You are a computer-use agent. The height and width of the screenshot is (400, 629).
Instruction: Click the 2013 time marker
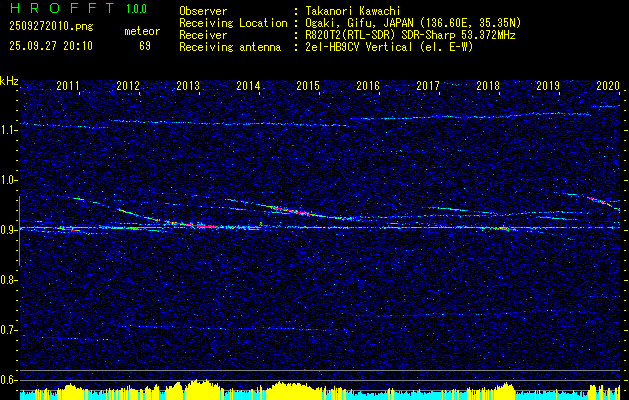click(x=188, y=86)
